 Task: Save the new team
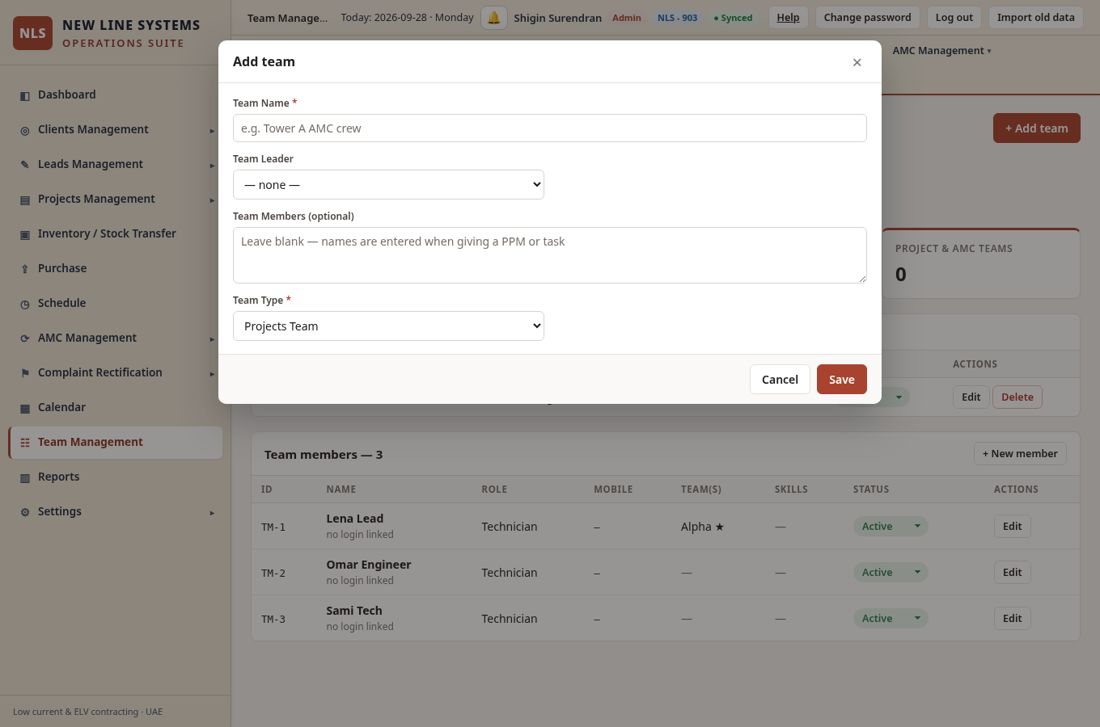pyautogui.click(x=841, y=379)
